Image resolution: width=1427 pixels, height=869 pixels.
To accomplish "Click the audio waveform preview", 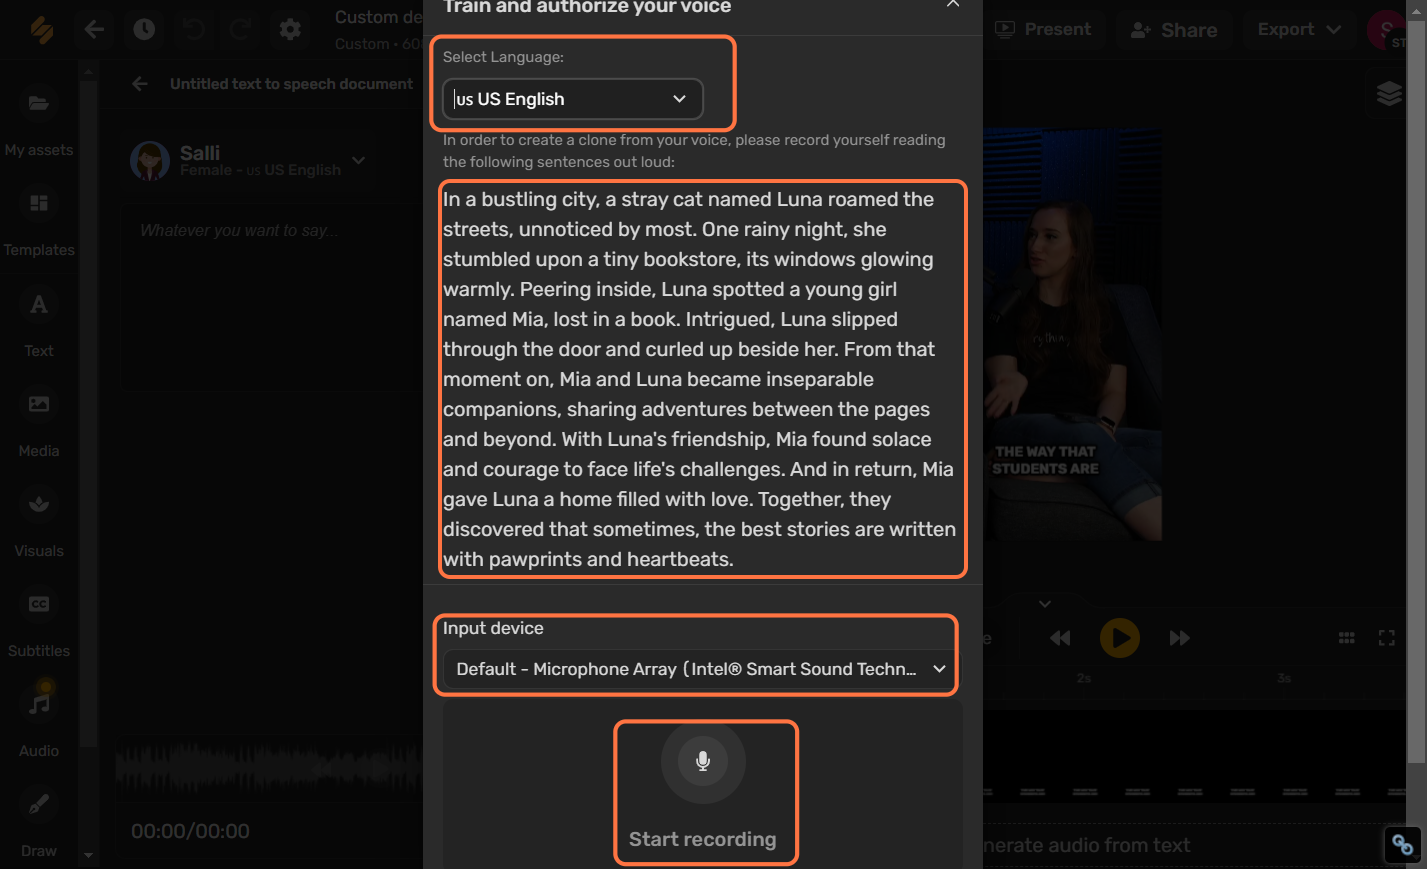I will coord(269,769).
